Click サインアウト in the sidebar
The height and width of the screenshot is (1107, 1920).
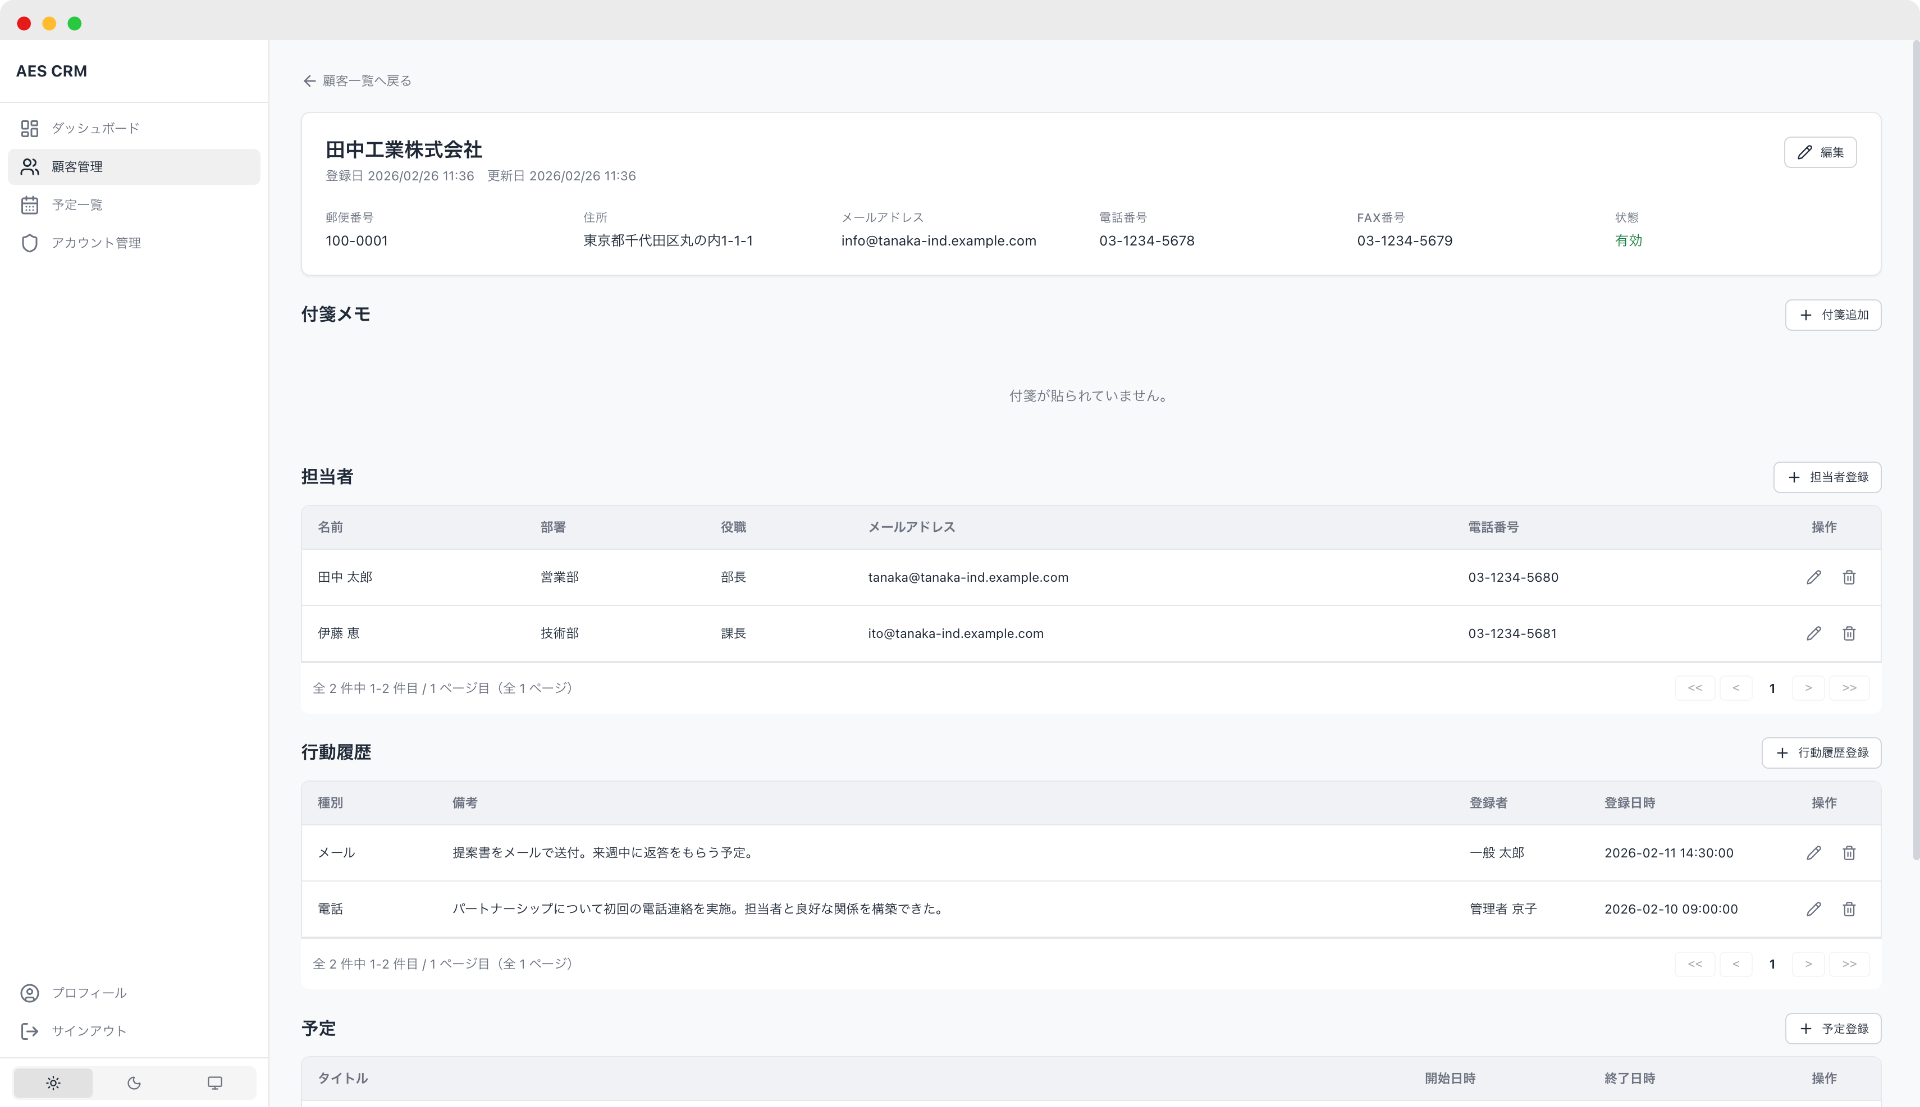tap(89, 1030)
